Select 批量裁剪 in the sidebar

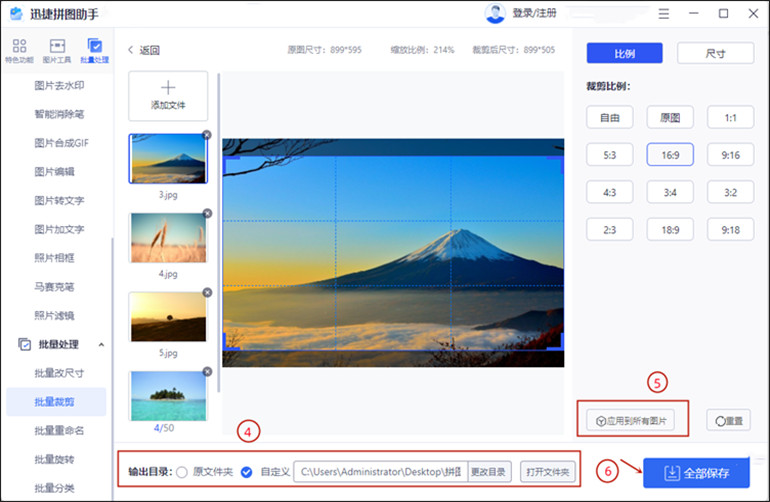pyautogui.click(x=56, y=402)
